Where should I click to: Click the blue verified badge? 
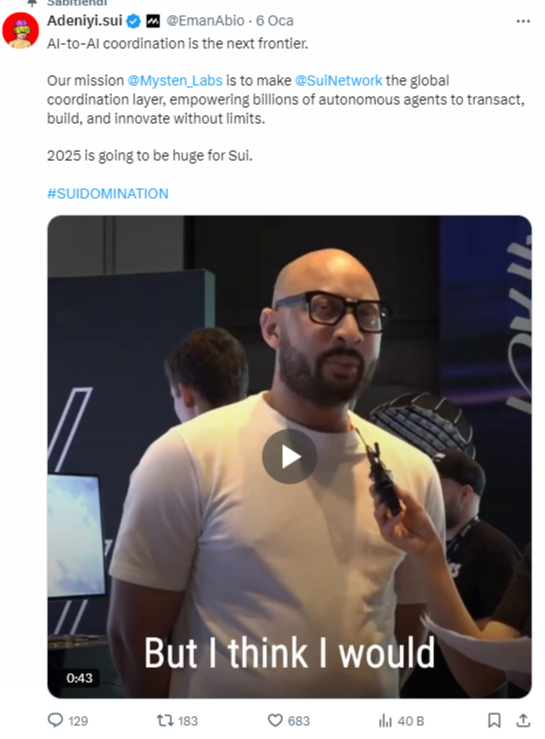(134, 21)
